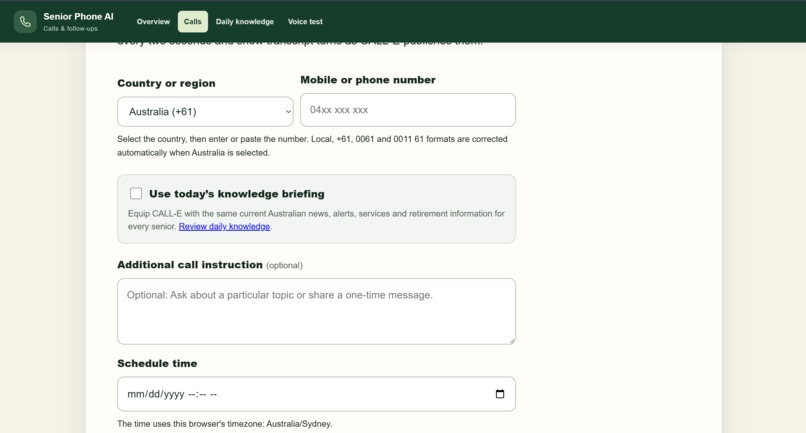This screenshot has width=806, height=433.
Task: Open the calendar picker icon in Schedule time
Action: [x=500, y=394]
